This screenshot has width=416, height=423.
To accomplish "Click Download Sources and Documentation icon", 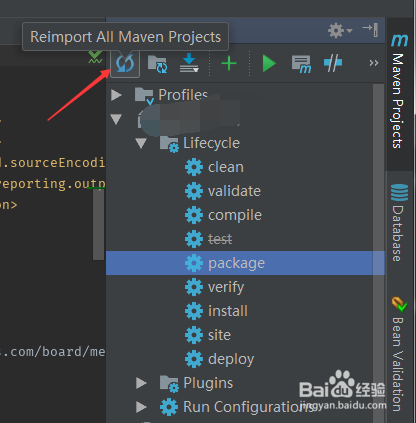I will pyautogui.click(x=189, y=63).
